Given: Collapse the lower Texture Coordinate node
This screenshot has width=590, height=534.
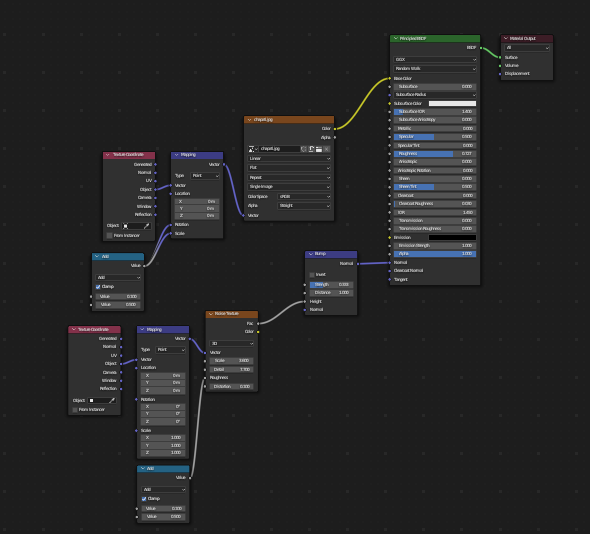Looking at the screenshot, I should [x=74, y=330].
